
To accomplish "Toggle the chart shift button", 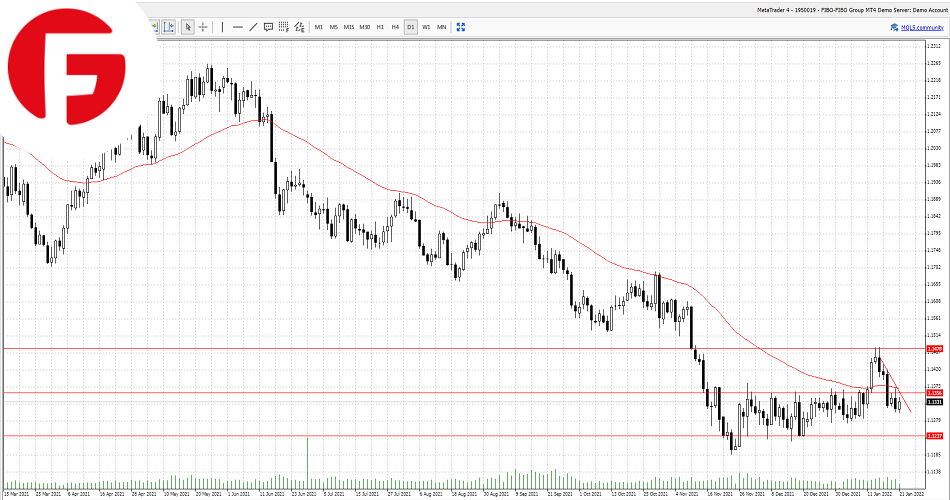I will [168, 27].
